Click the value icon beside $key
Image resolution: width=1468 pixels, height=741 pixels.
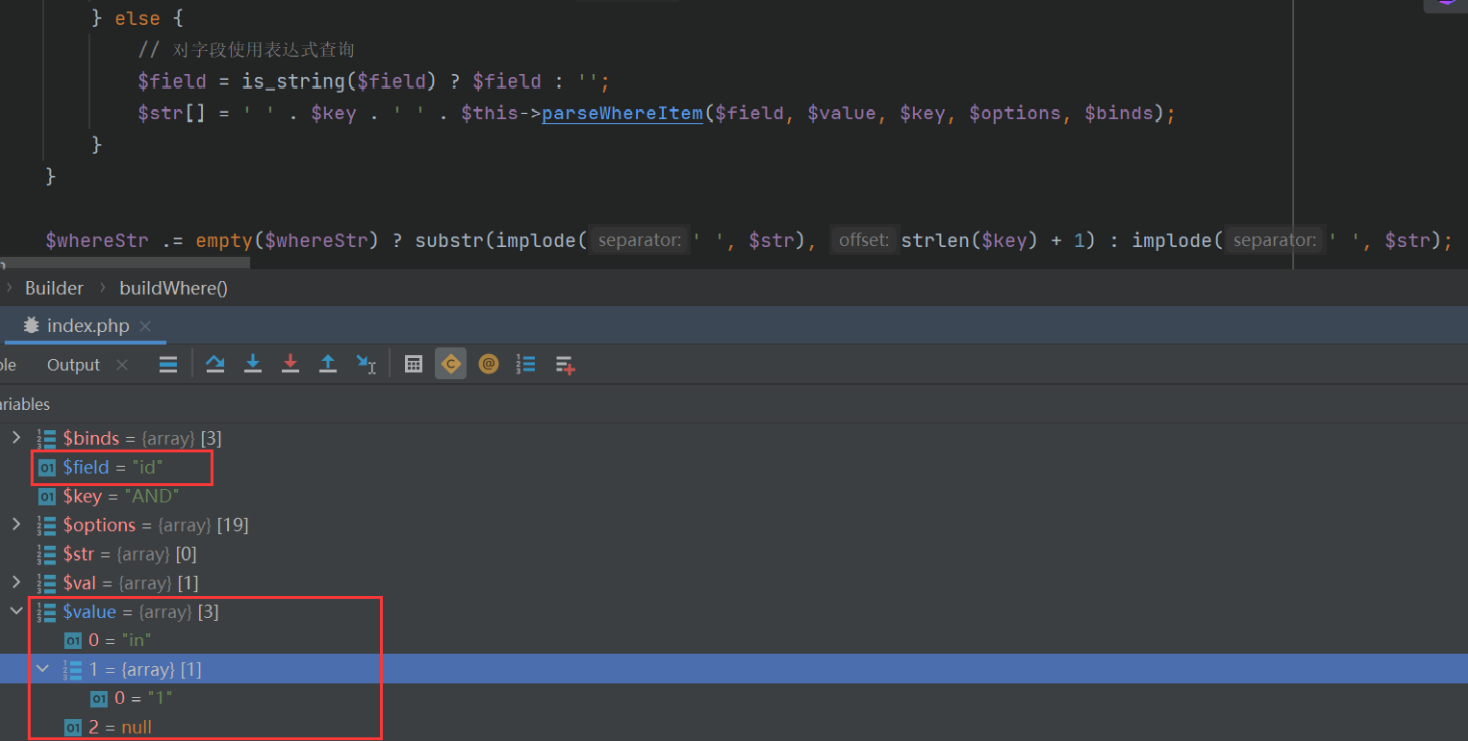pos(47,496)
